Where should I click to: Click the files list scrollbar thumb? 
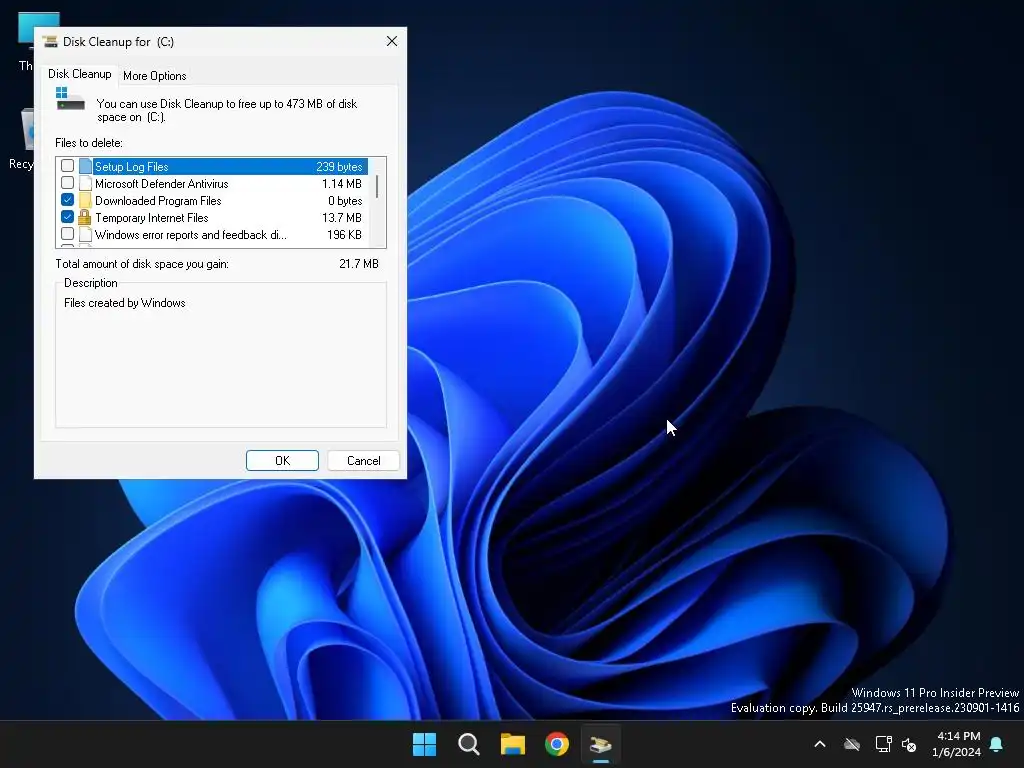pyautogui.click(x=377, y=187)
